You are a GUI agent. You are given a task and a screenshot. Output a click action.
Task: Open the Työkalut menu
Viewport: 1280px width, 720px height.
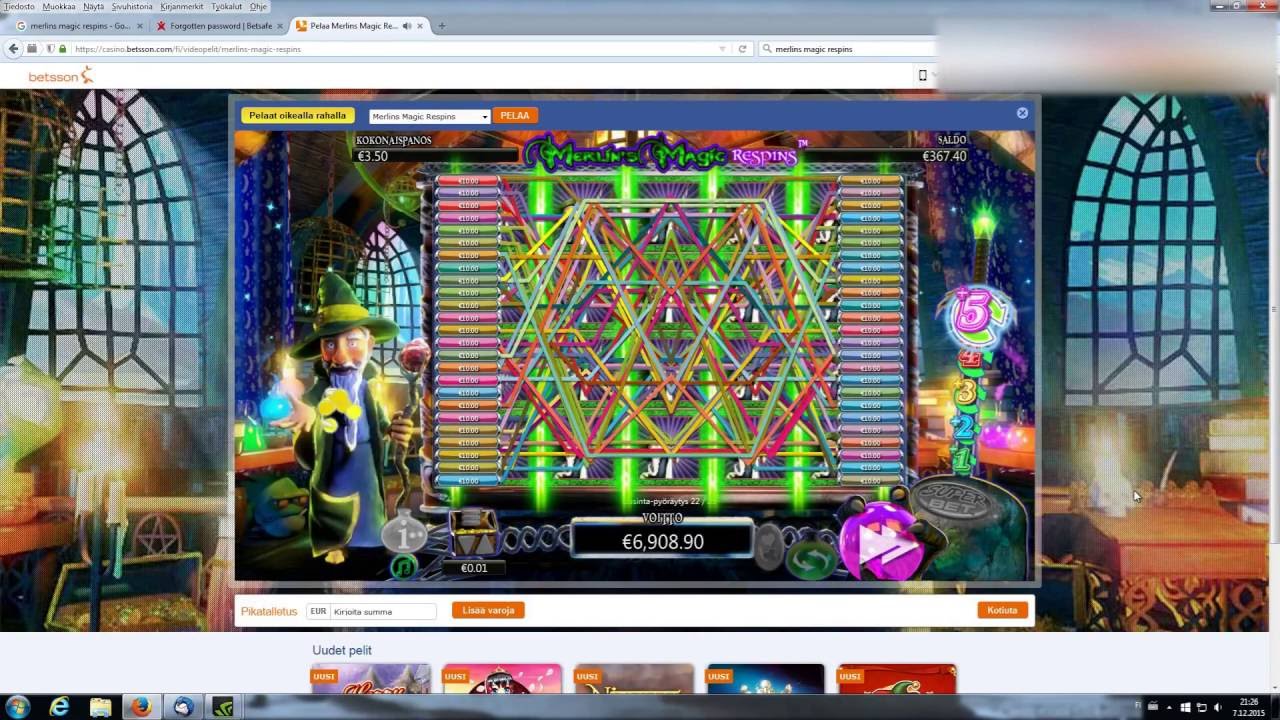(x=226, y=6)
